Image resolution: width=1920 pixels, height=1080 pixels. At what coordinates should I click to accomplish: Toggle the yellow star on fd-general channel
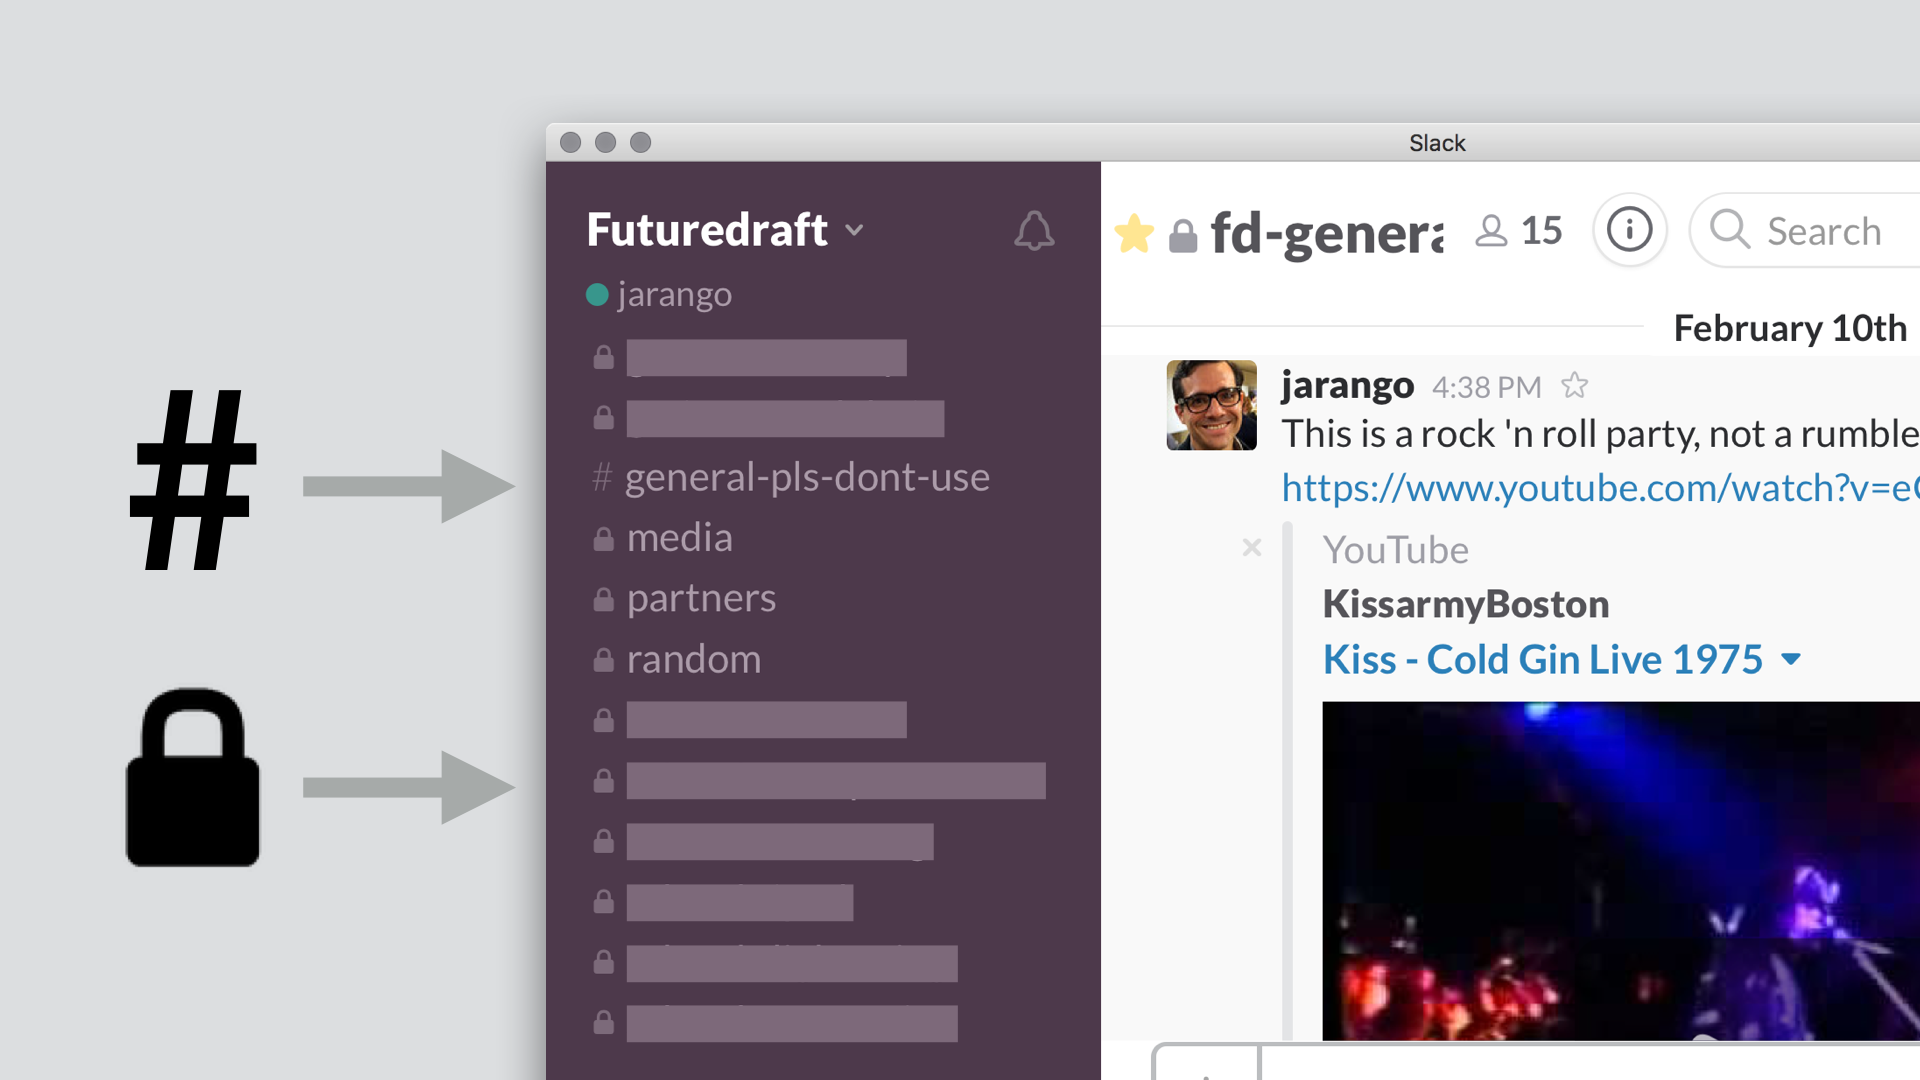1134,234
